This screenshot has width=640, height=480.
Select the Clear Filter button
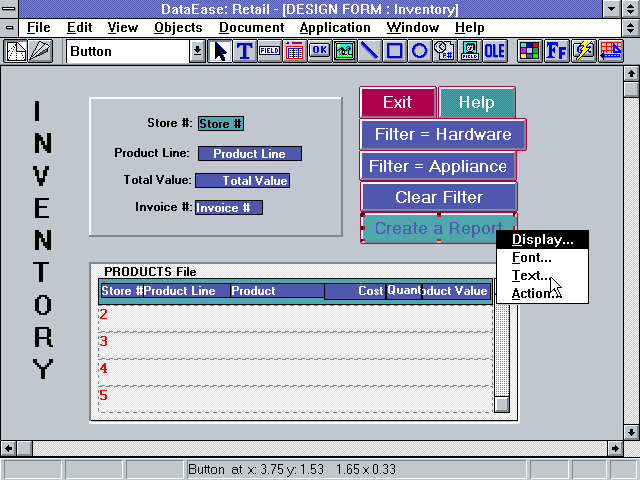pyautogui.click(x=439, y=197)
